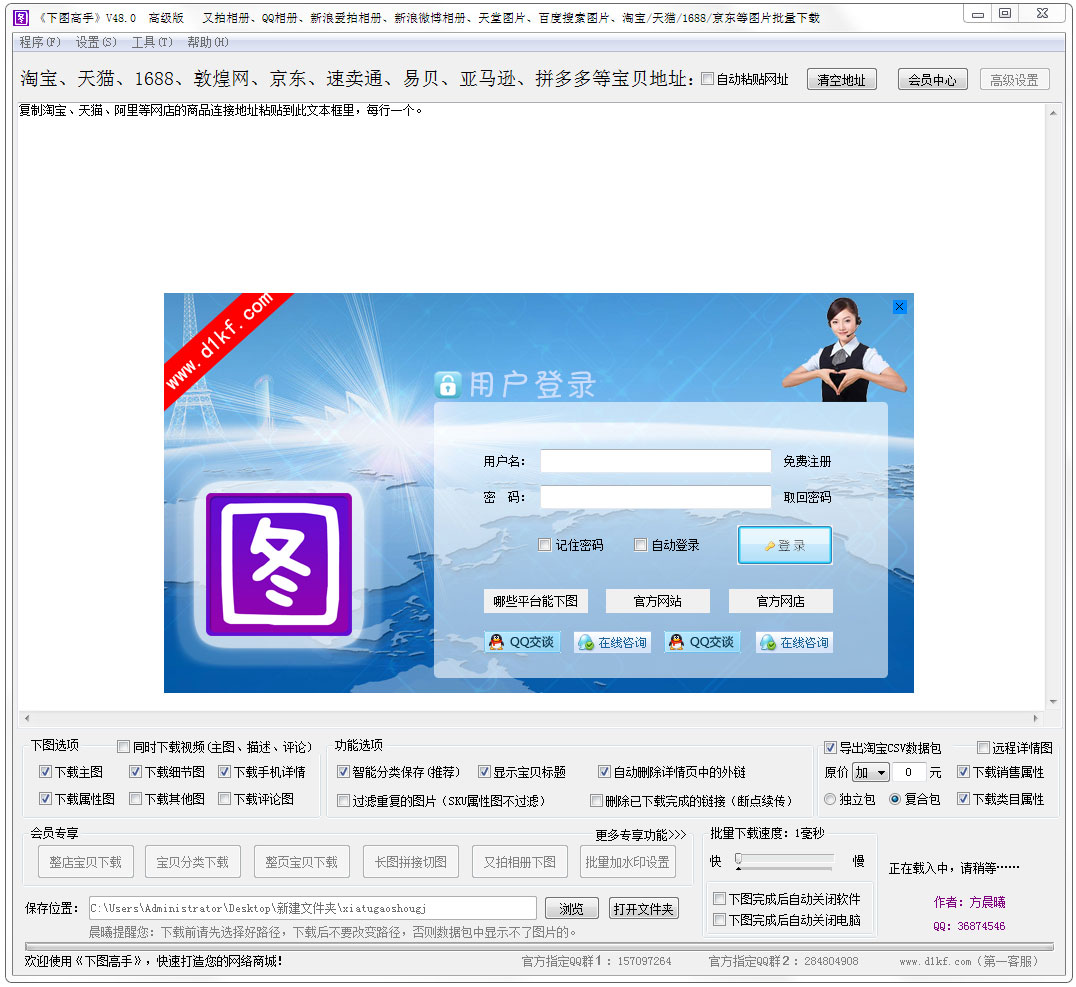Click the 批量下载速度 slider handle
The width and height of the screenshot is (1076, 987).
pos(738,860)
